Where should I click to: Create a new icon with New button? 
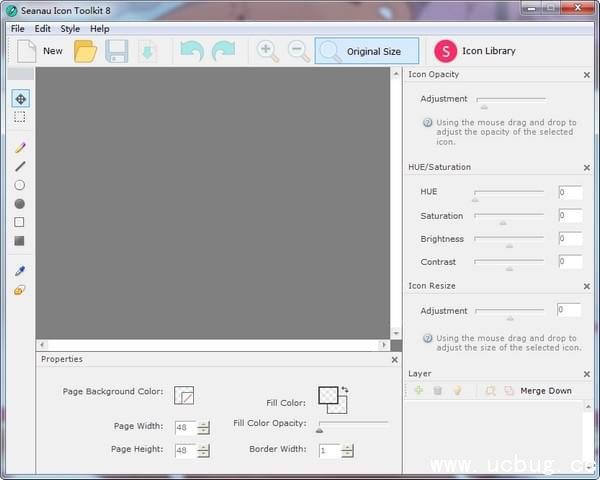(x=40, y=51)
